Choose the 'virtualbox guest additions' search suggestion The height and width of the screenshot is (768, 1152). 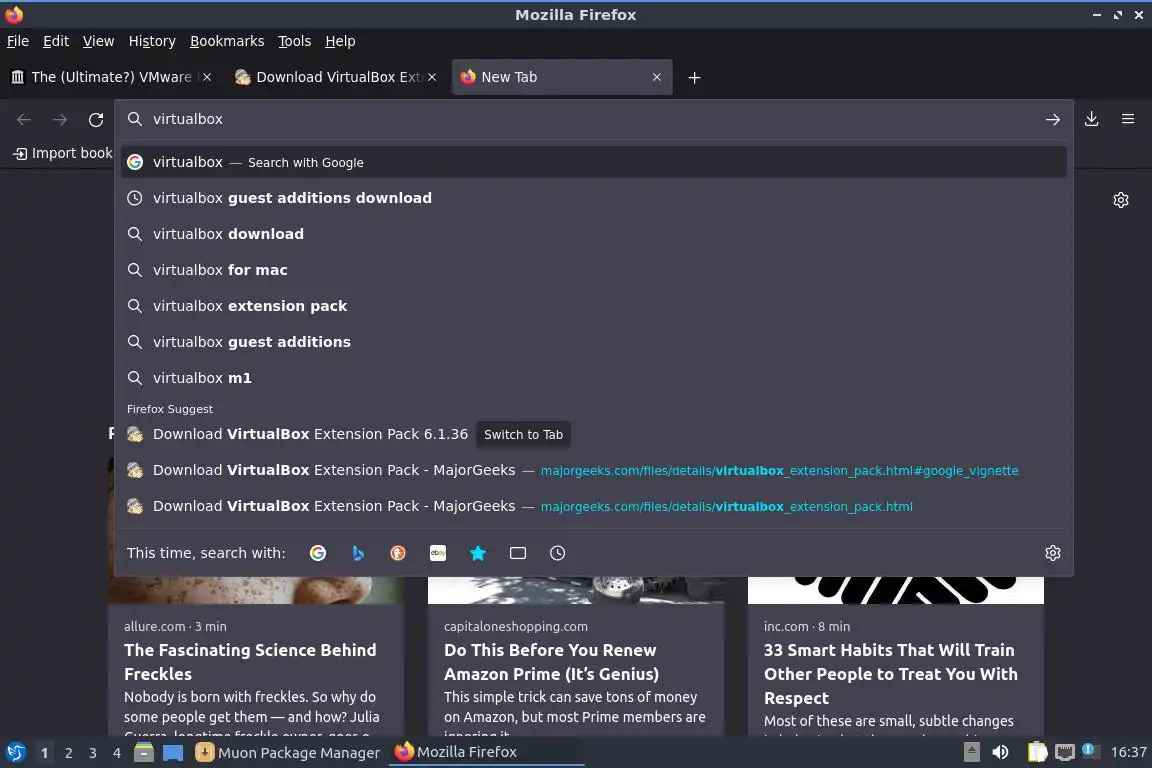(594, 342)
